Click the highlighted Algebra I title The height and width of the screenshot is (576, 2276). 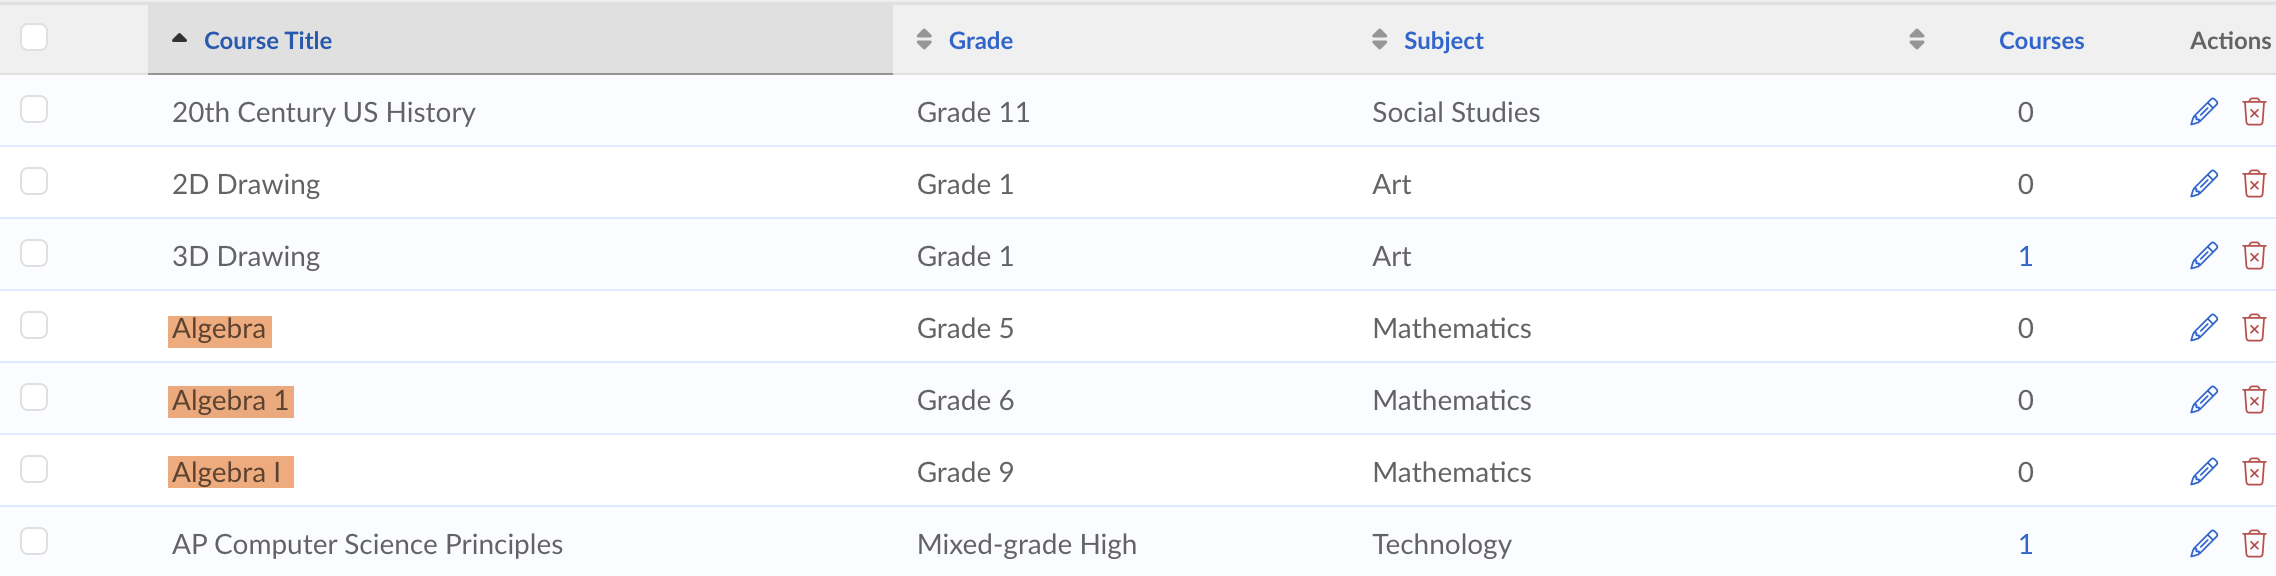[x=230, y=472]
